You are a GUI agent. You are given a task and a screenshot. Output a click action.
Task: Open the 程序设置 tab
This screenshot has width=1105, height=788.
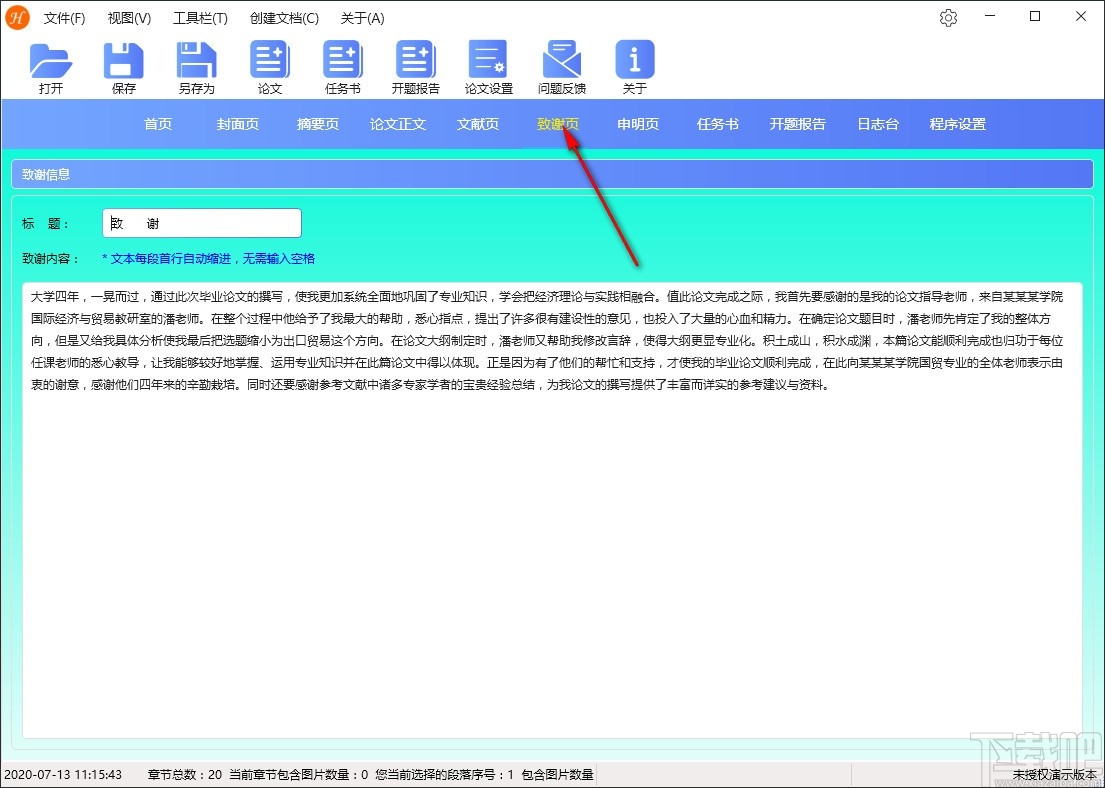(957, 124)
